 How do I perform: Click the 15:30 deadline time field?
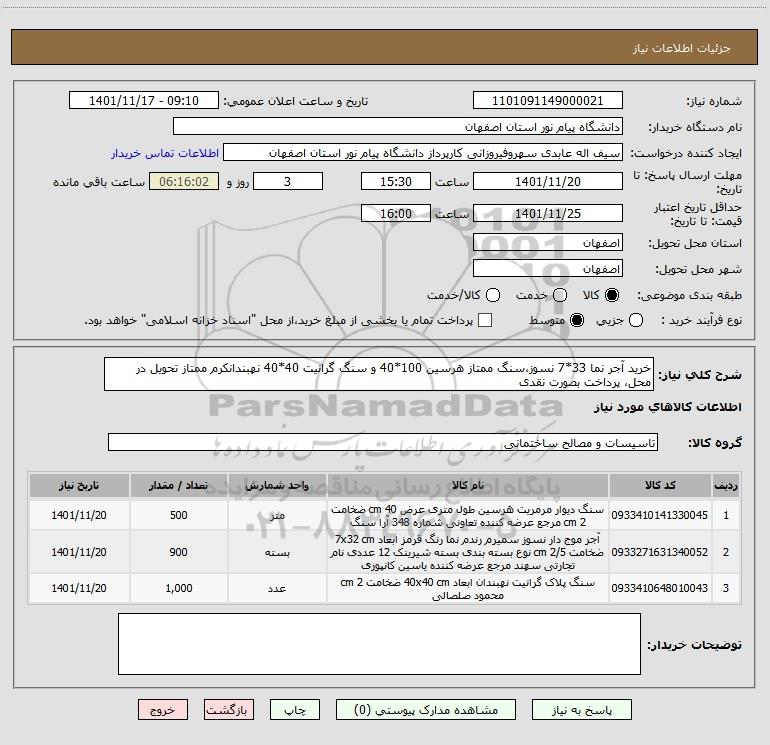coord(396,182)
